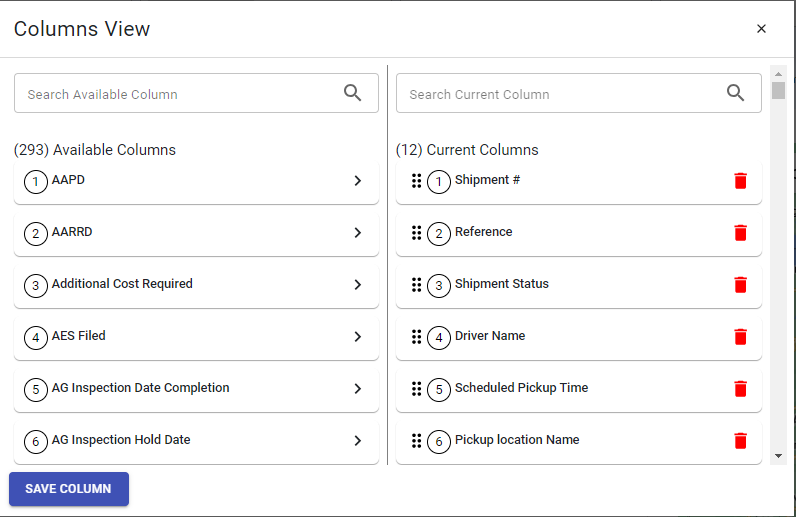
Task: Click the drag handle next to Driver Name
Action: 416,337
